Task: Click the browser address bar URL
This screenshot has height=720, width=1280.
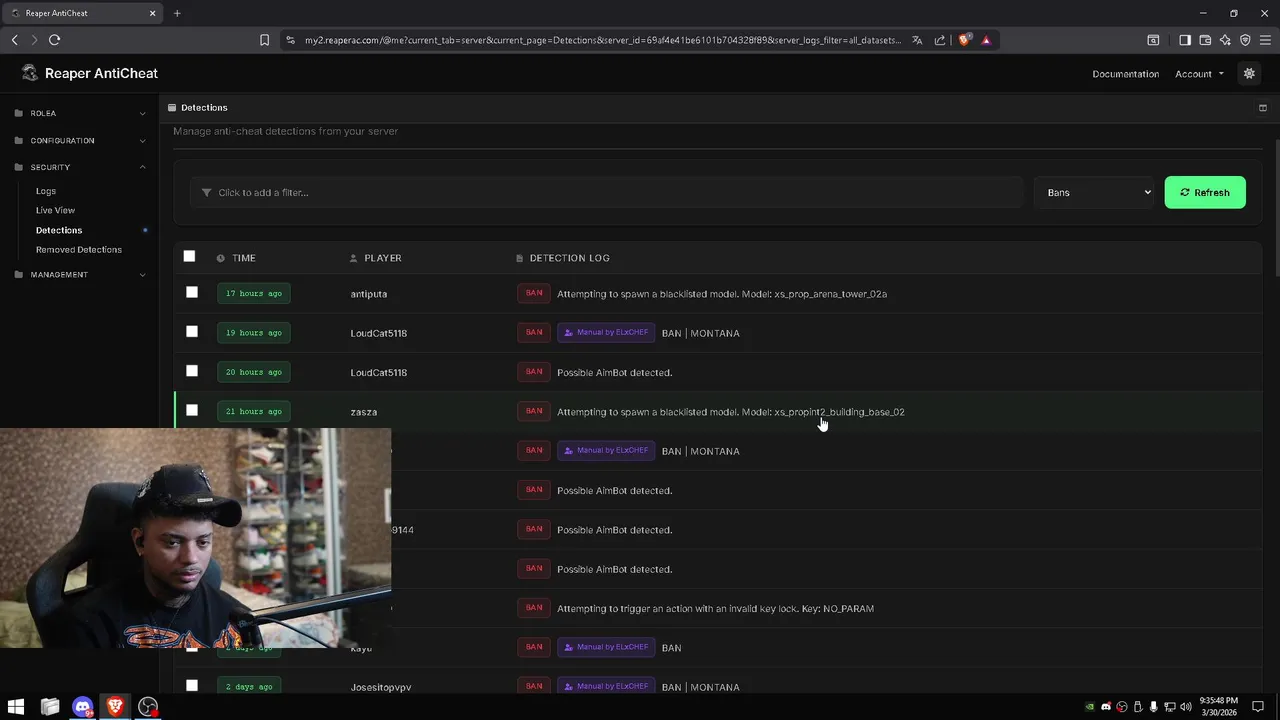Action: (x=603, y=40)
